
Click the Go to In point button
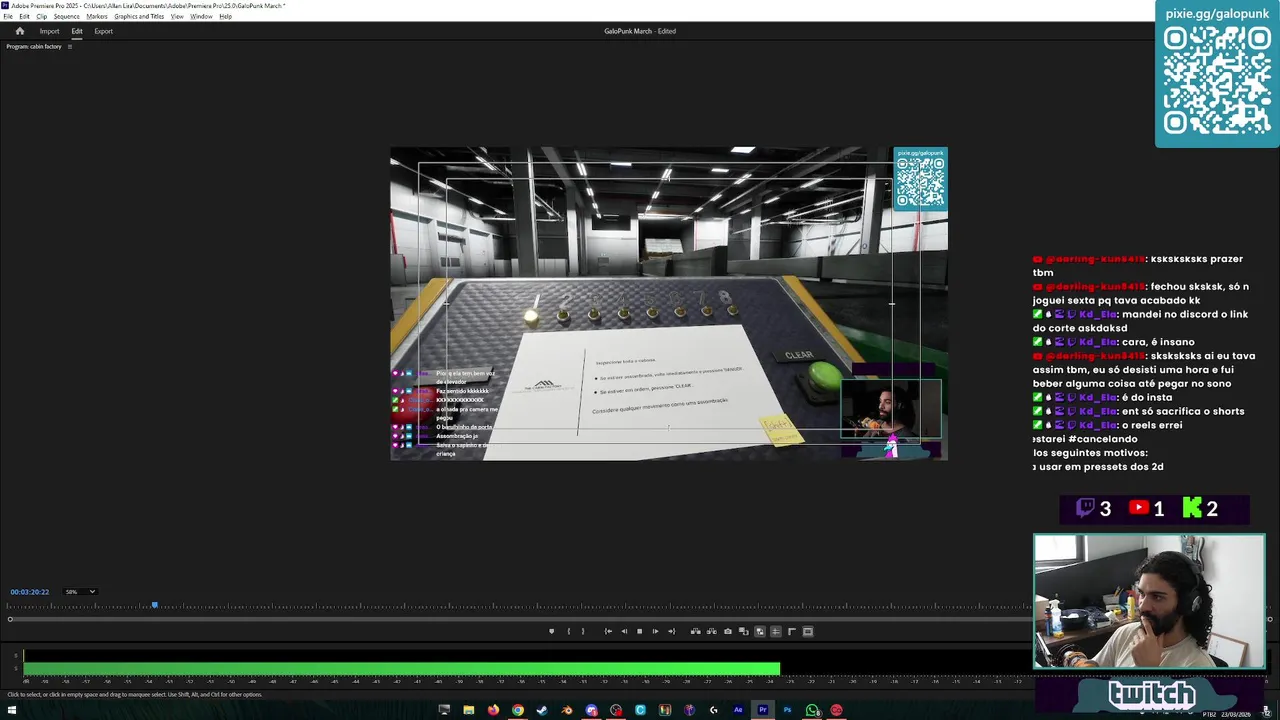608,631
